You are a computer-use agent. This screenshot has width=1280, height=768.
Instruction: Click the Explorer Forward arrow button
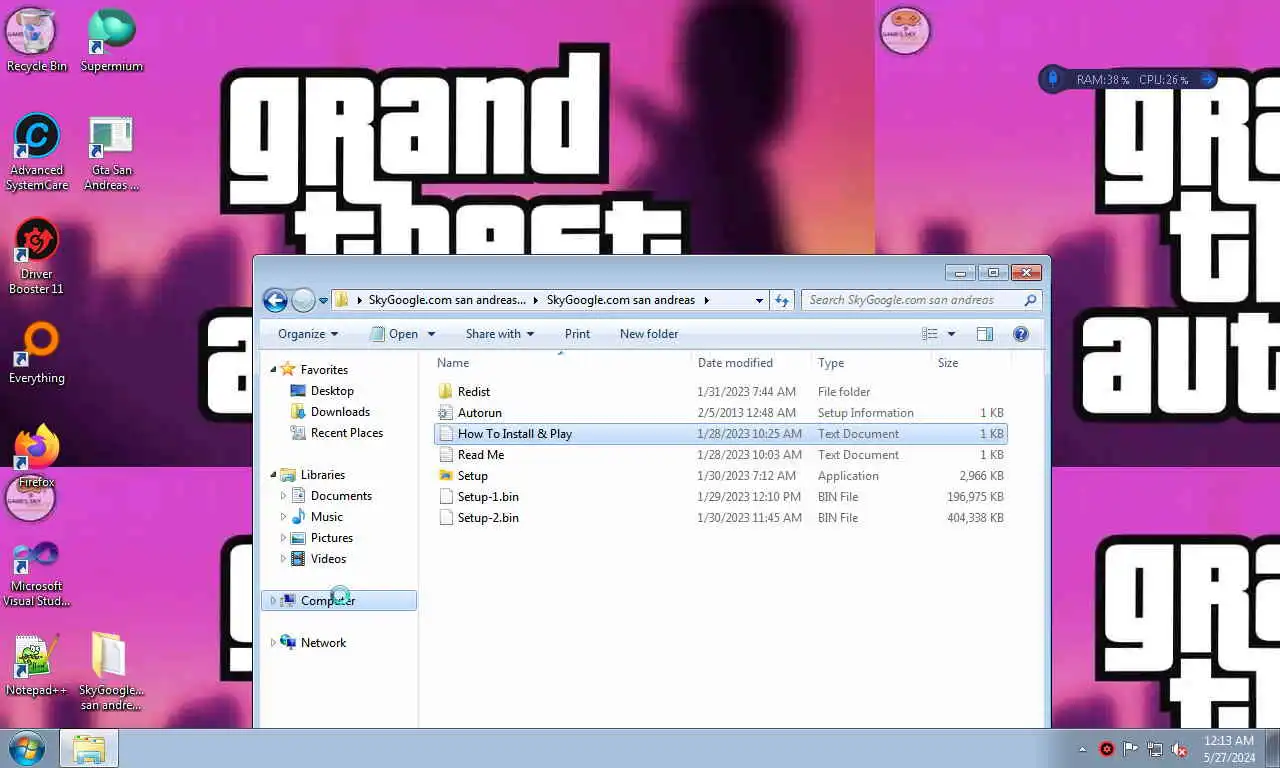coord(303,300)
